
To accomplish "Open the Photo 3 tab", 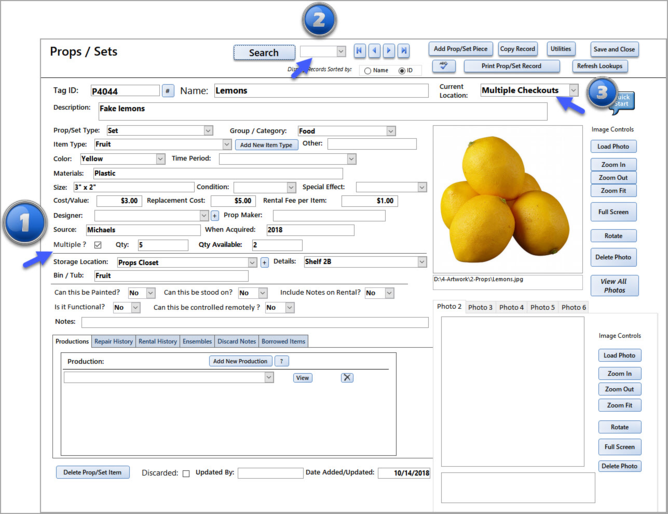I will pyautogui.click(x=480, y=307).
